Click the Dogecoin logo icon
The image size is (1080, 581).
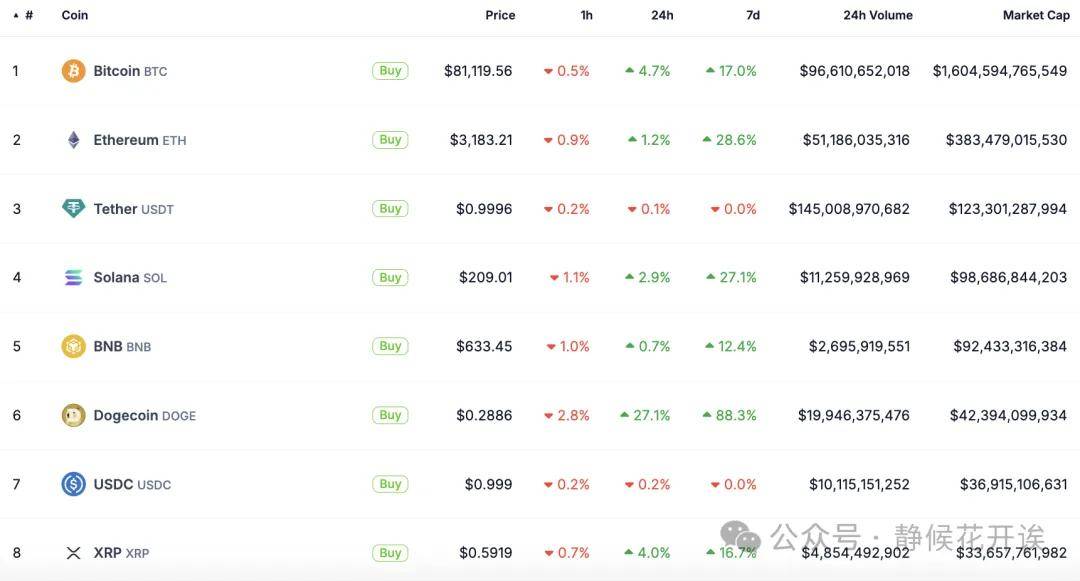tap(74, 415)
